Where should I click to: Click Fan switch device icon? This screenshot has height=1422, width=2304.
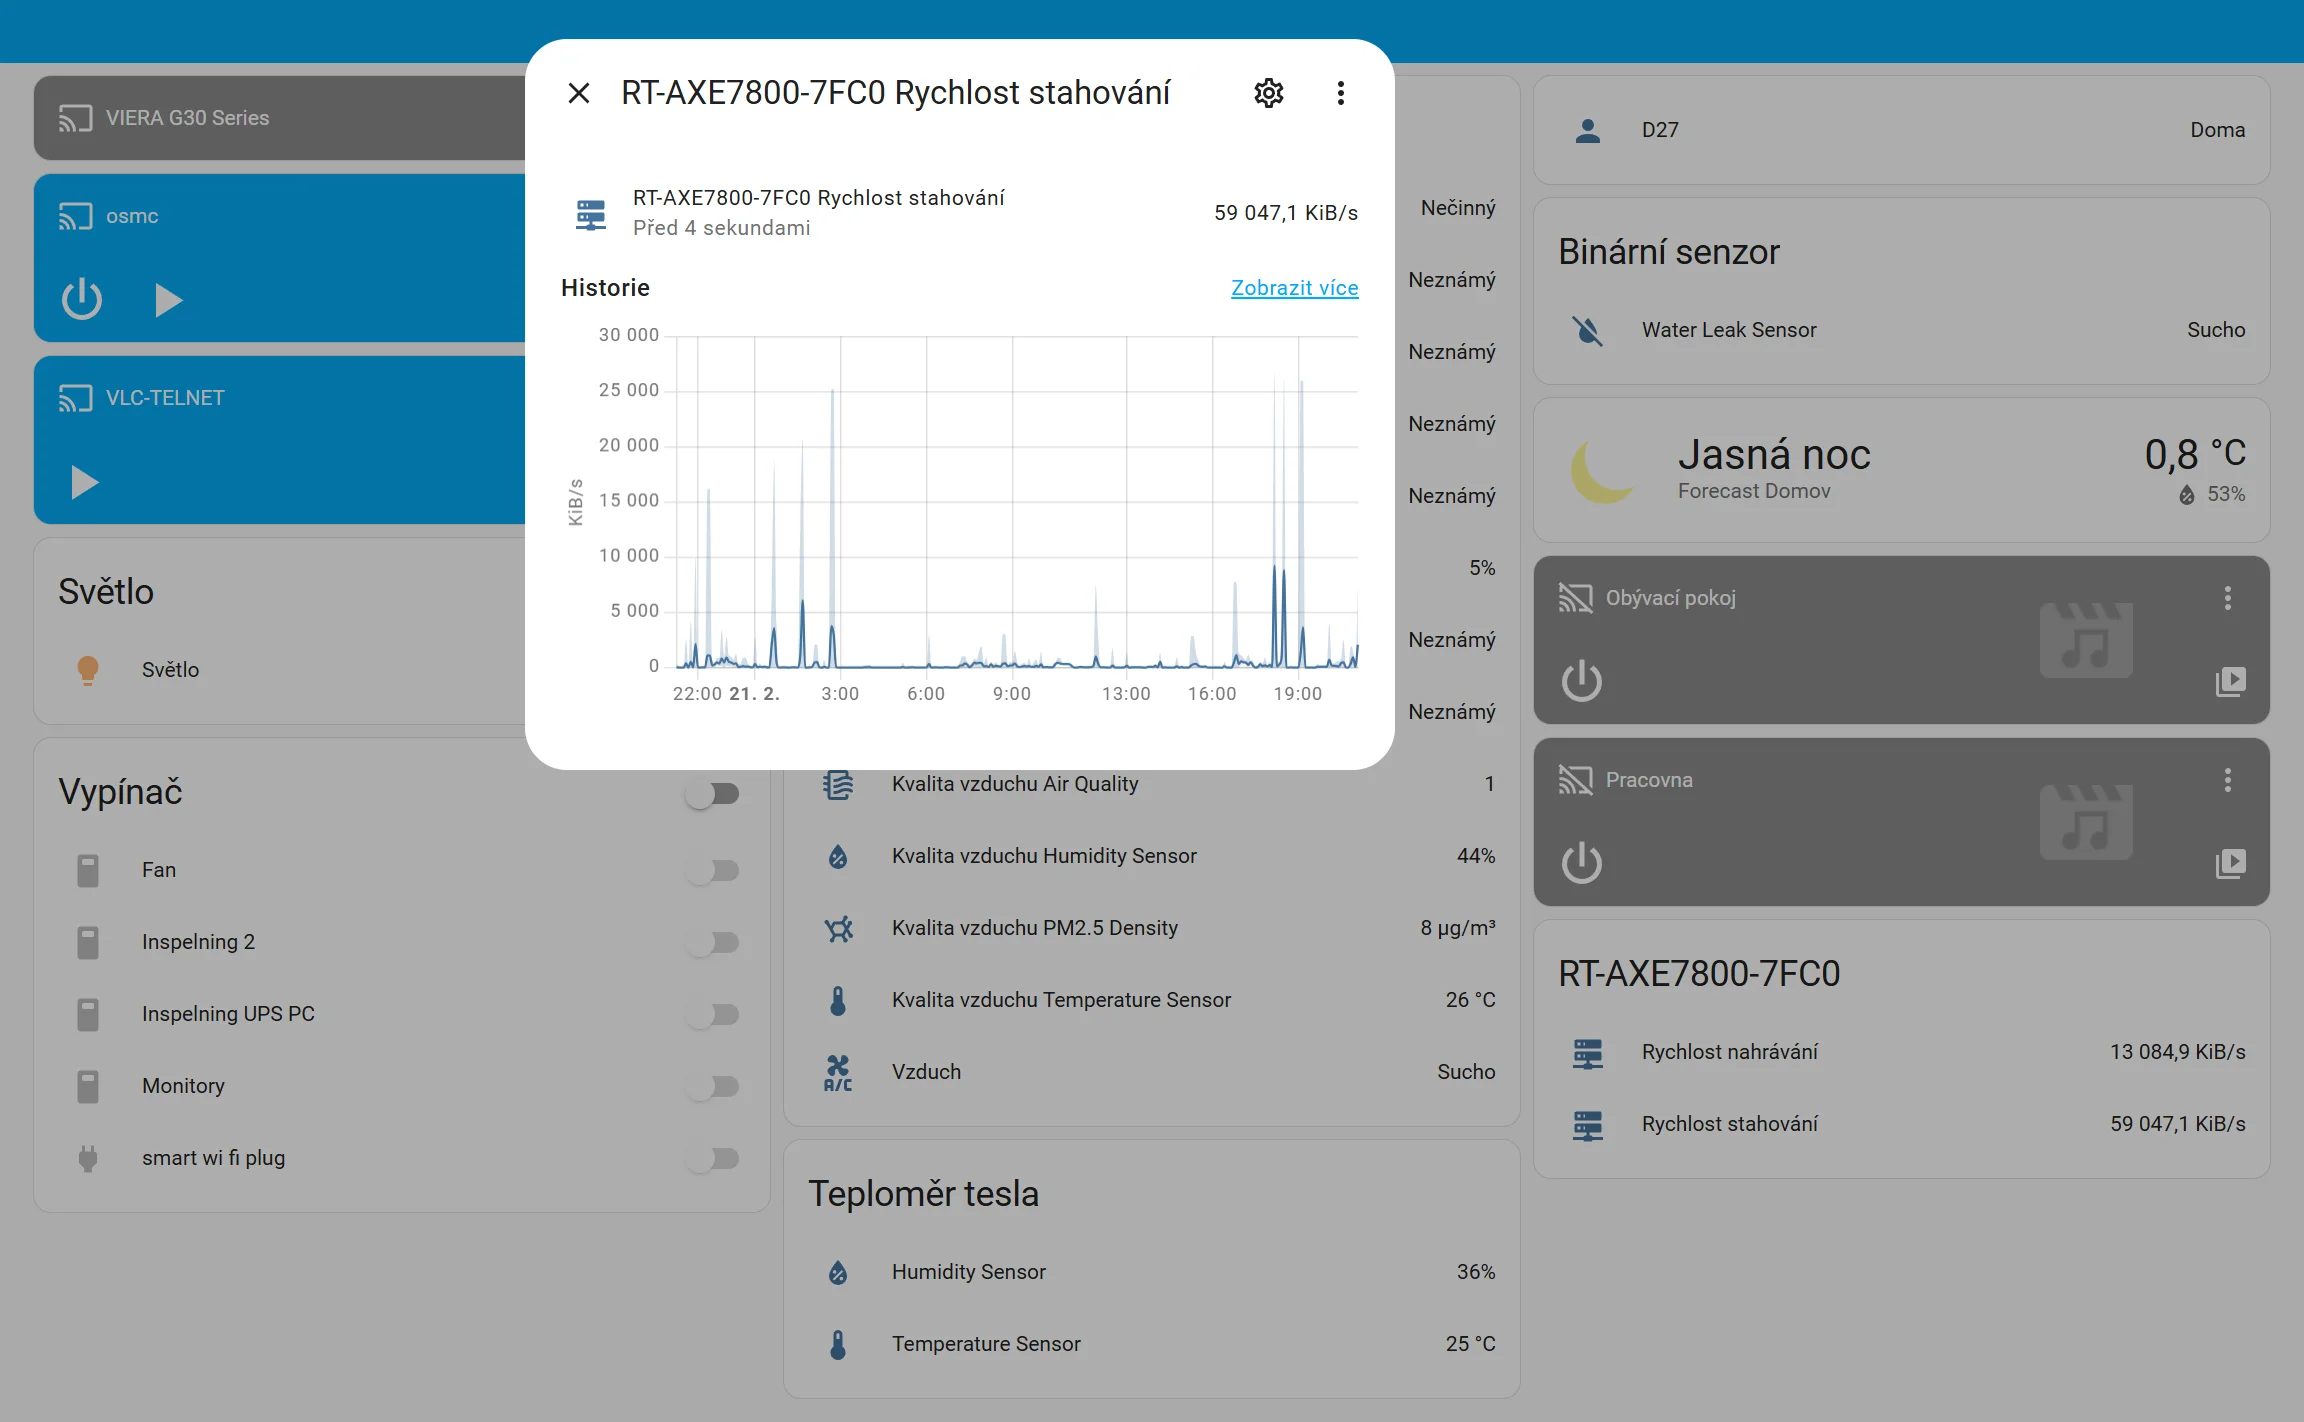tap(88, 870)
